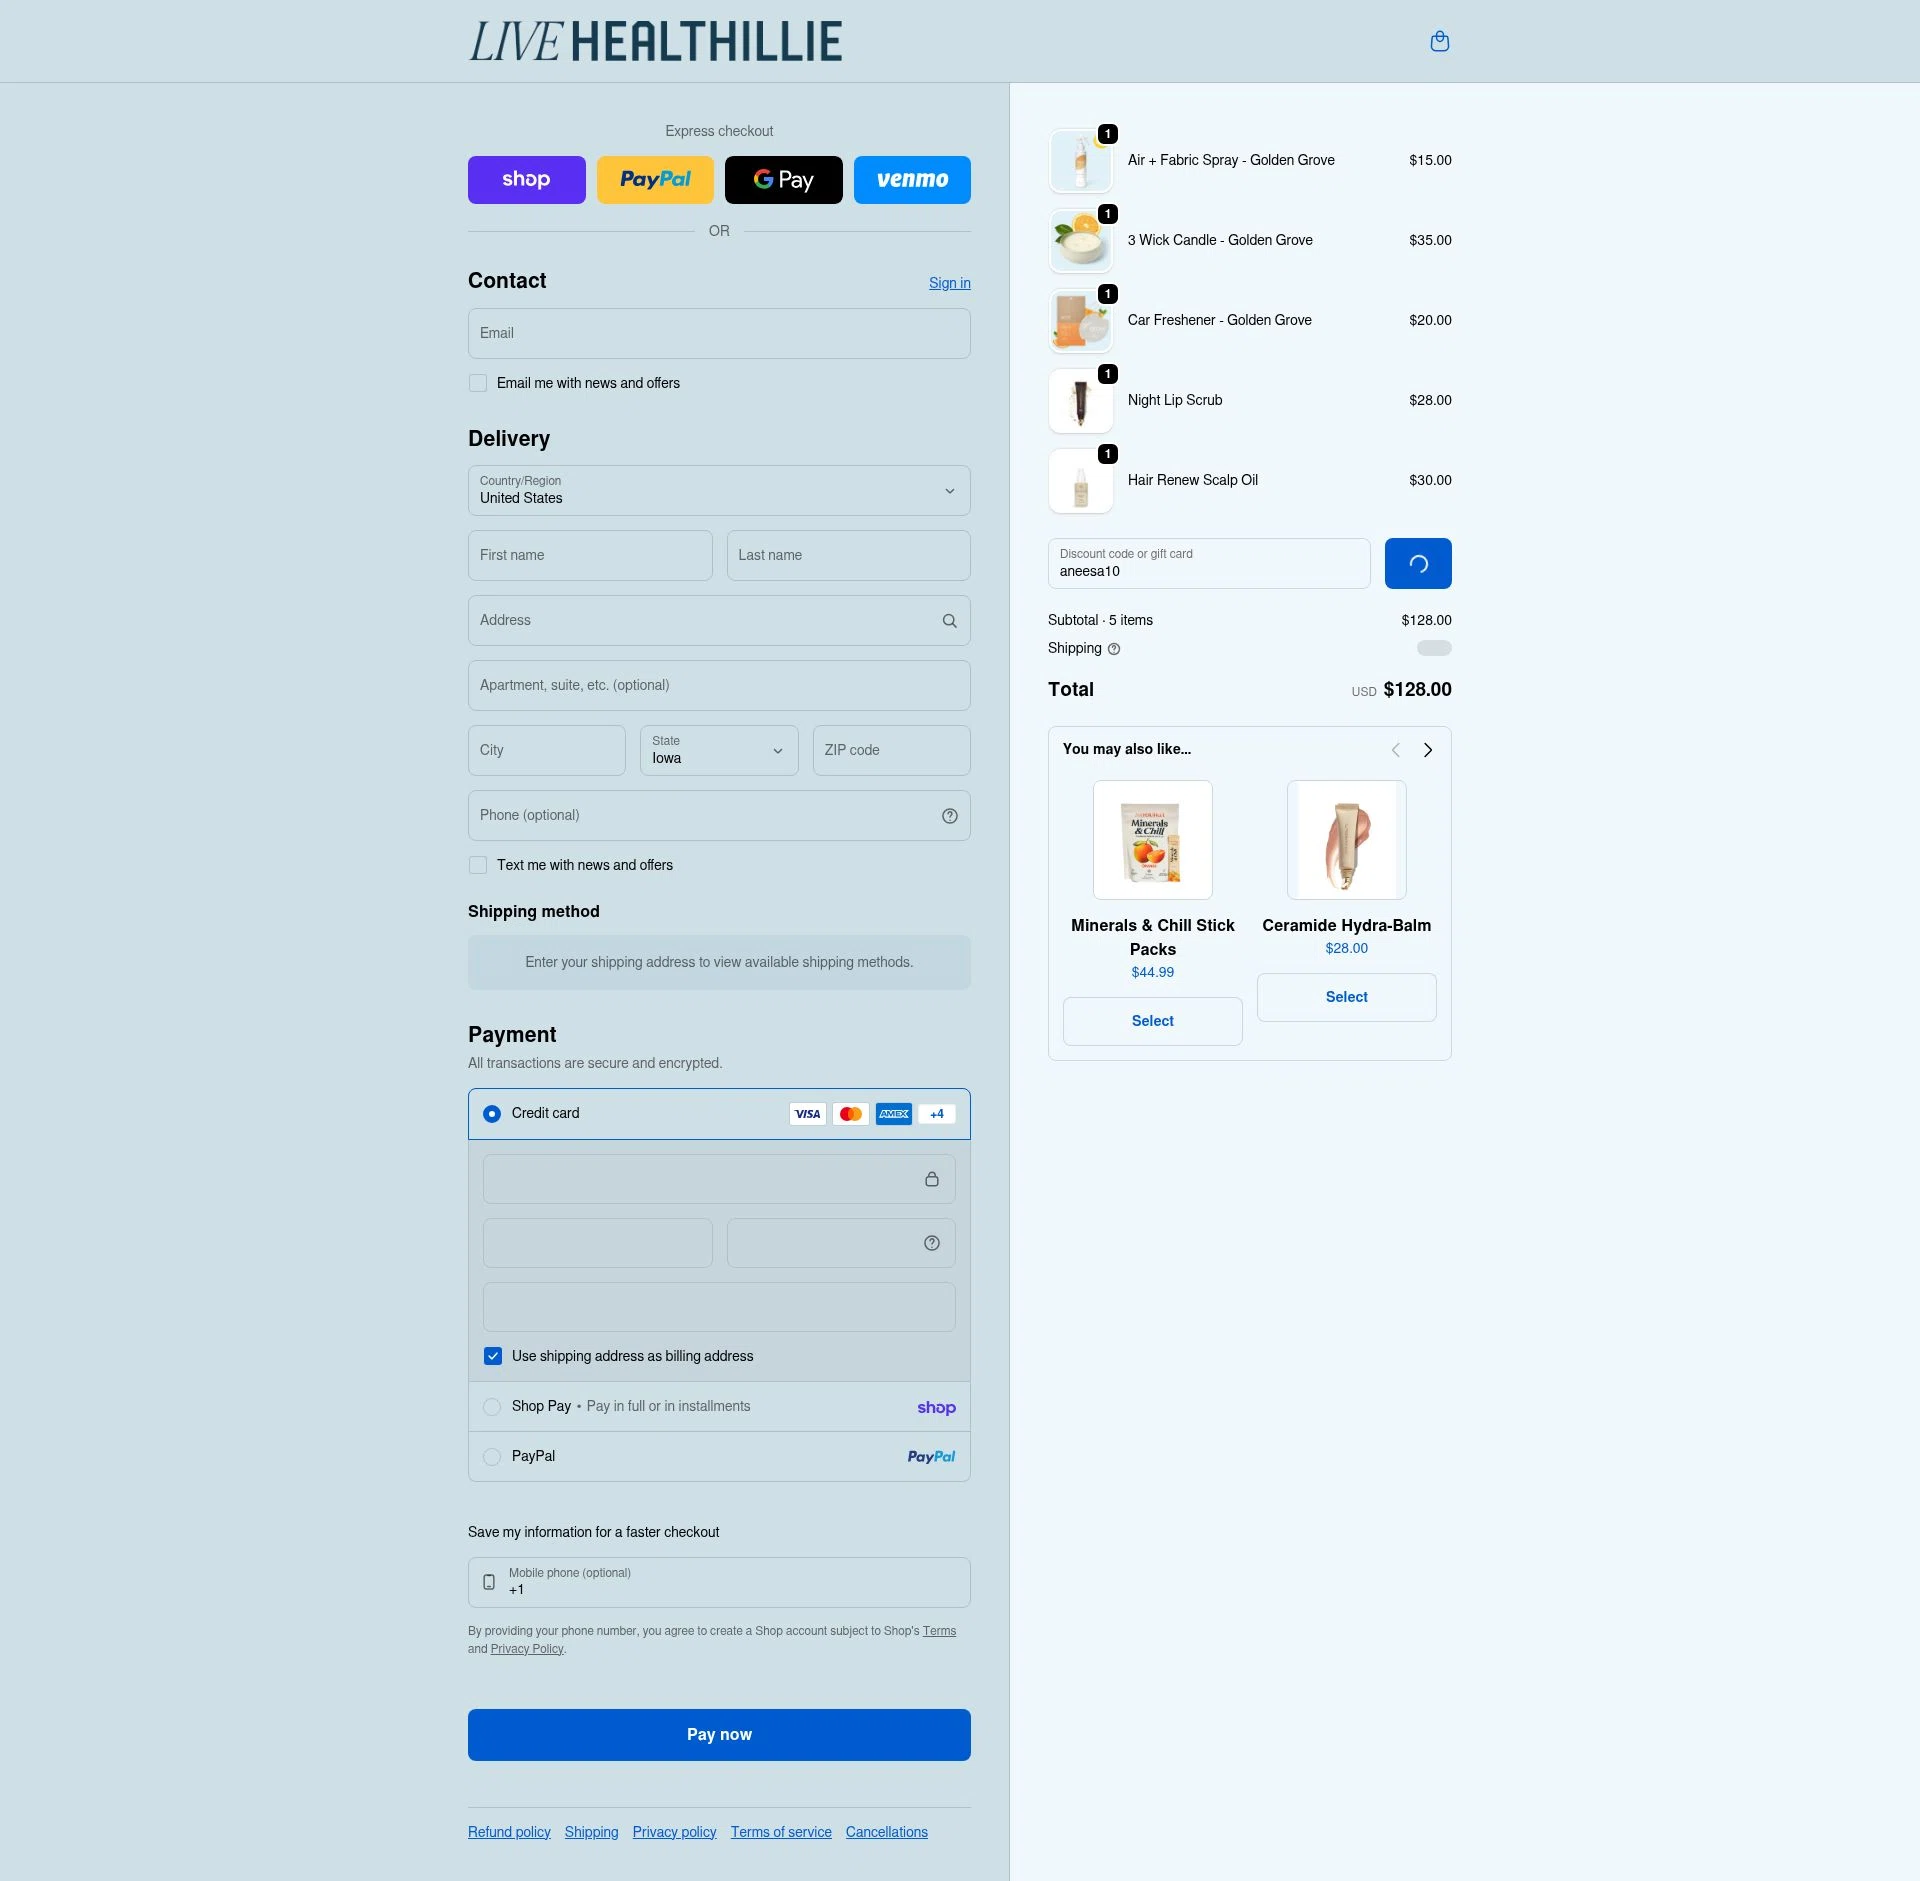Select Google Pay express checkout

point(783,180)
